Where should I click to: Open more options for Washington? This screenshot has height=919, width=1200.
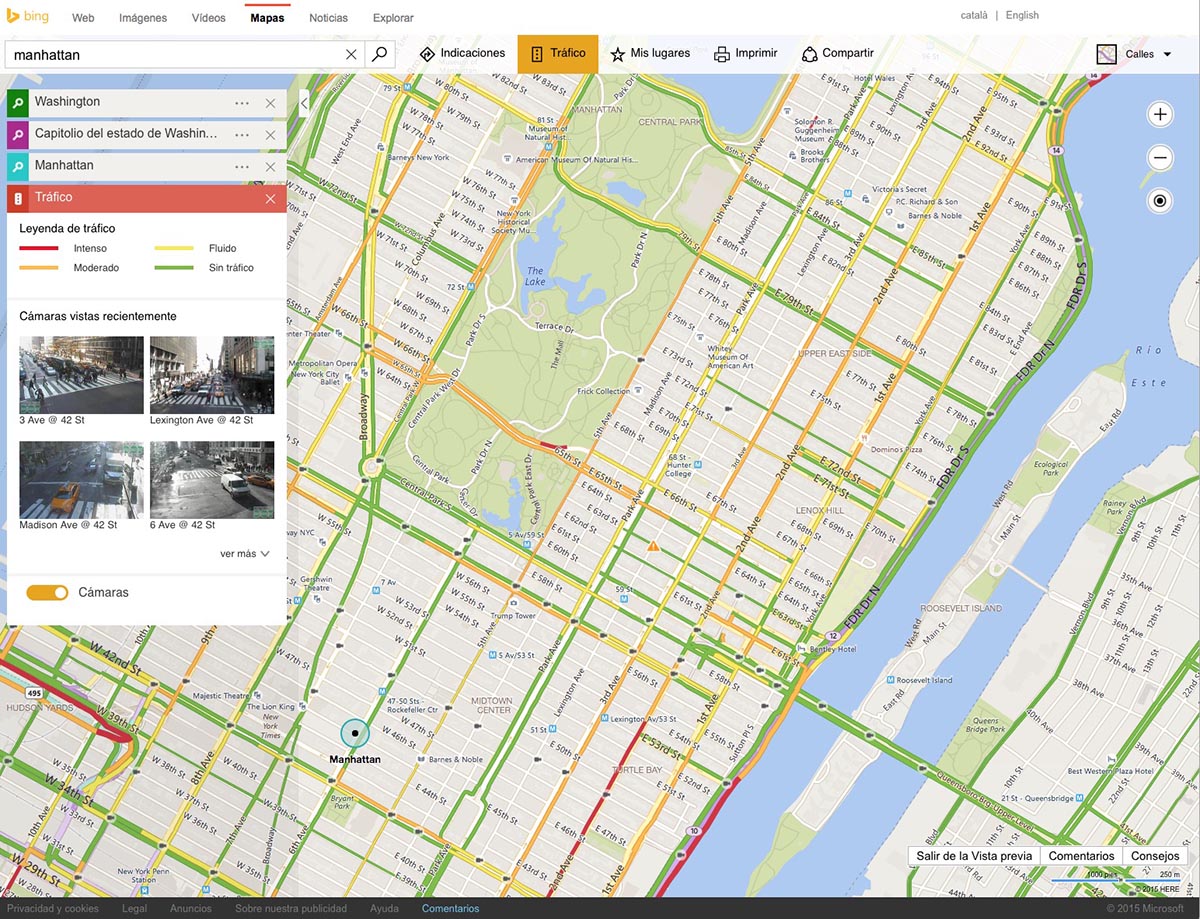point(242,103)
